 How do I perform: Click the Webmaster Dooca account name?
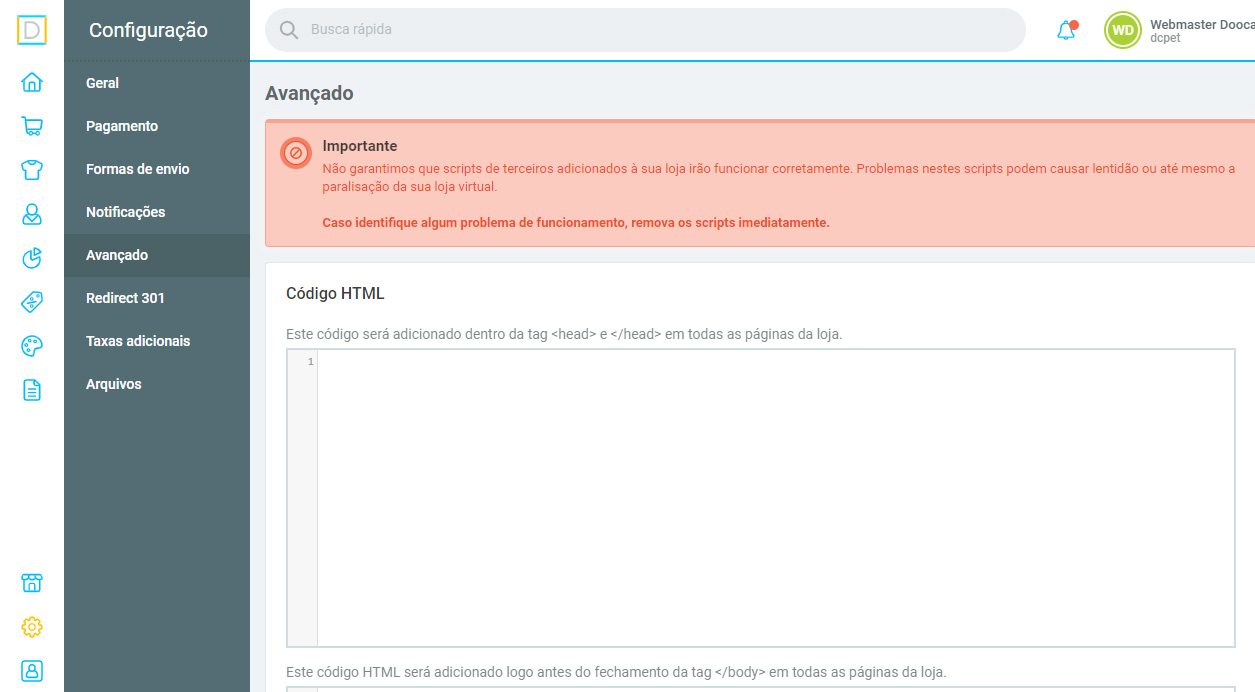[1202, 24]
